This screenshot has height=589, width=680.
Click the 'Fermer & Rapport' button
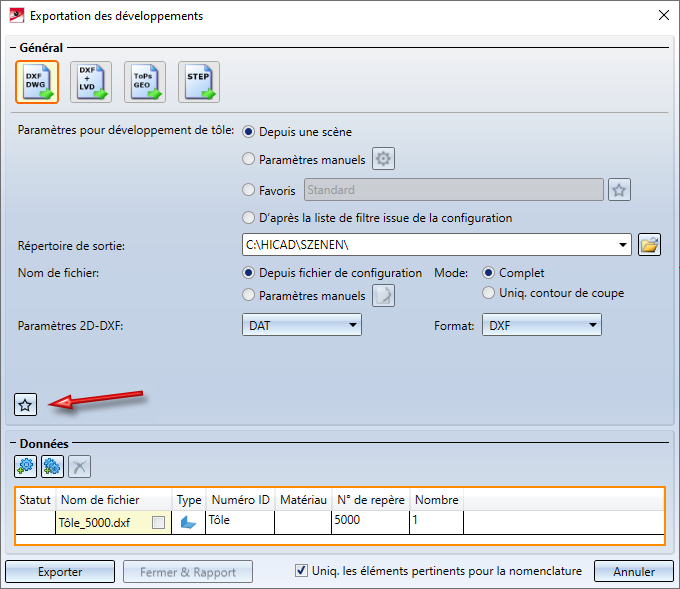click(188, 572)
